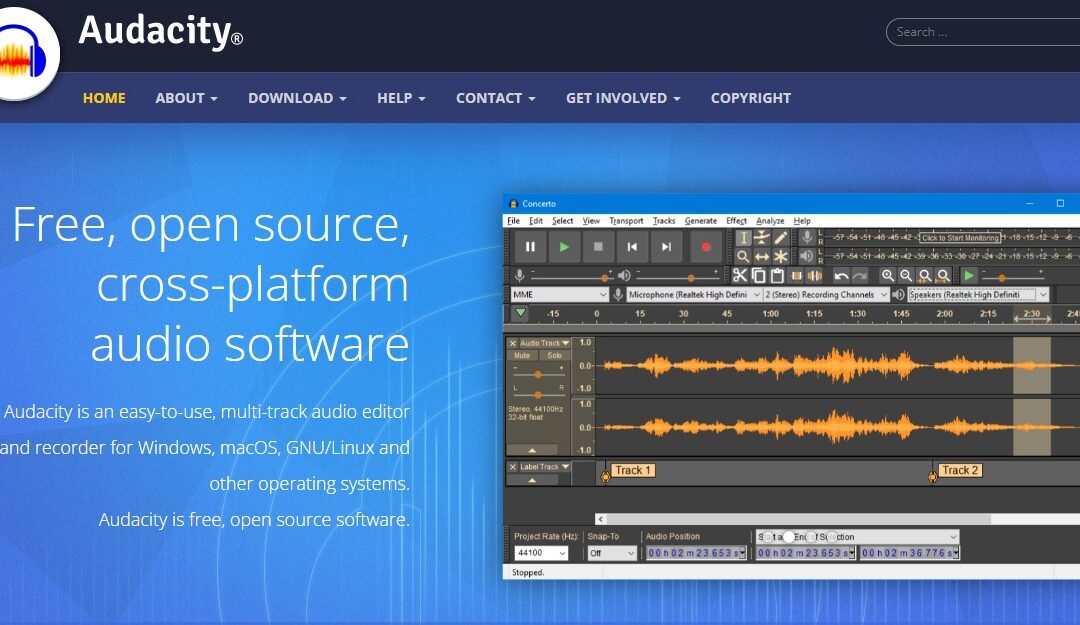Click the Zoom In icon
Image resolution: width=1080 pixels, height=625 pixels.
pos(888,276)
